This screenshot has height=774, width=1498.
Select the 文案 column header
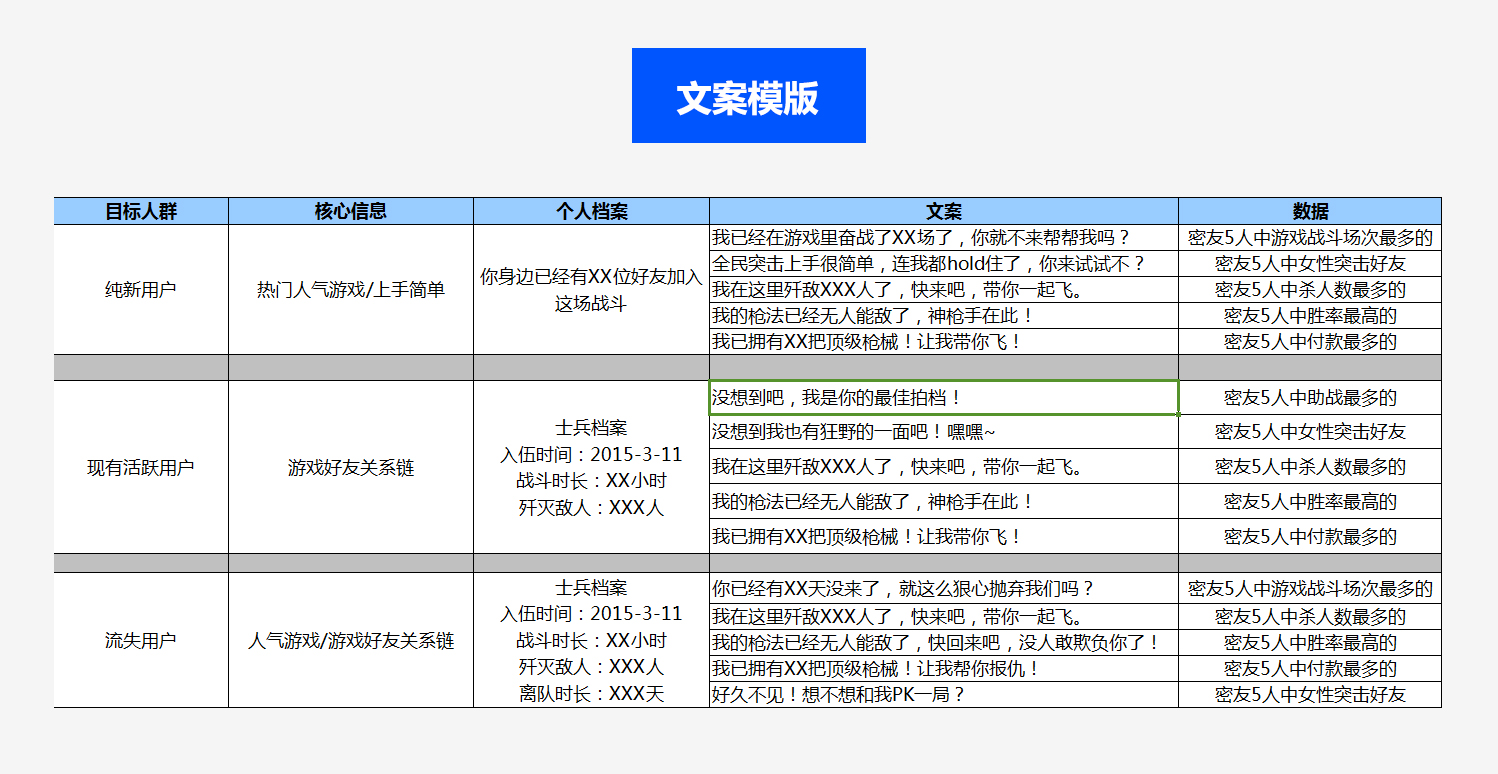point(943,211)
